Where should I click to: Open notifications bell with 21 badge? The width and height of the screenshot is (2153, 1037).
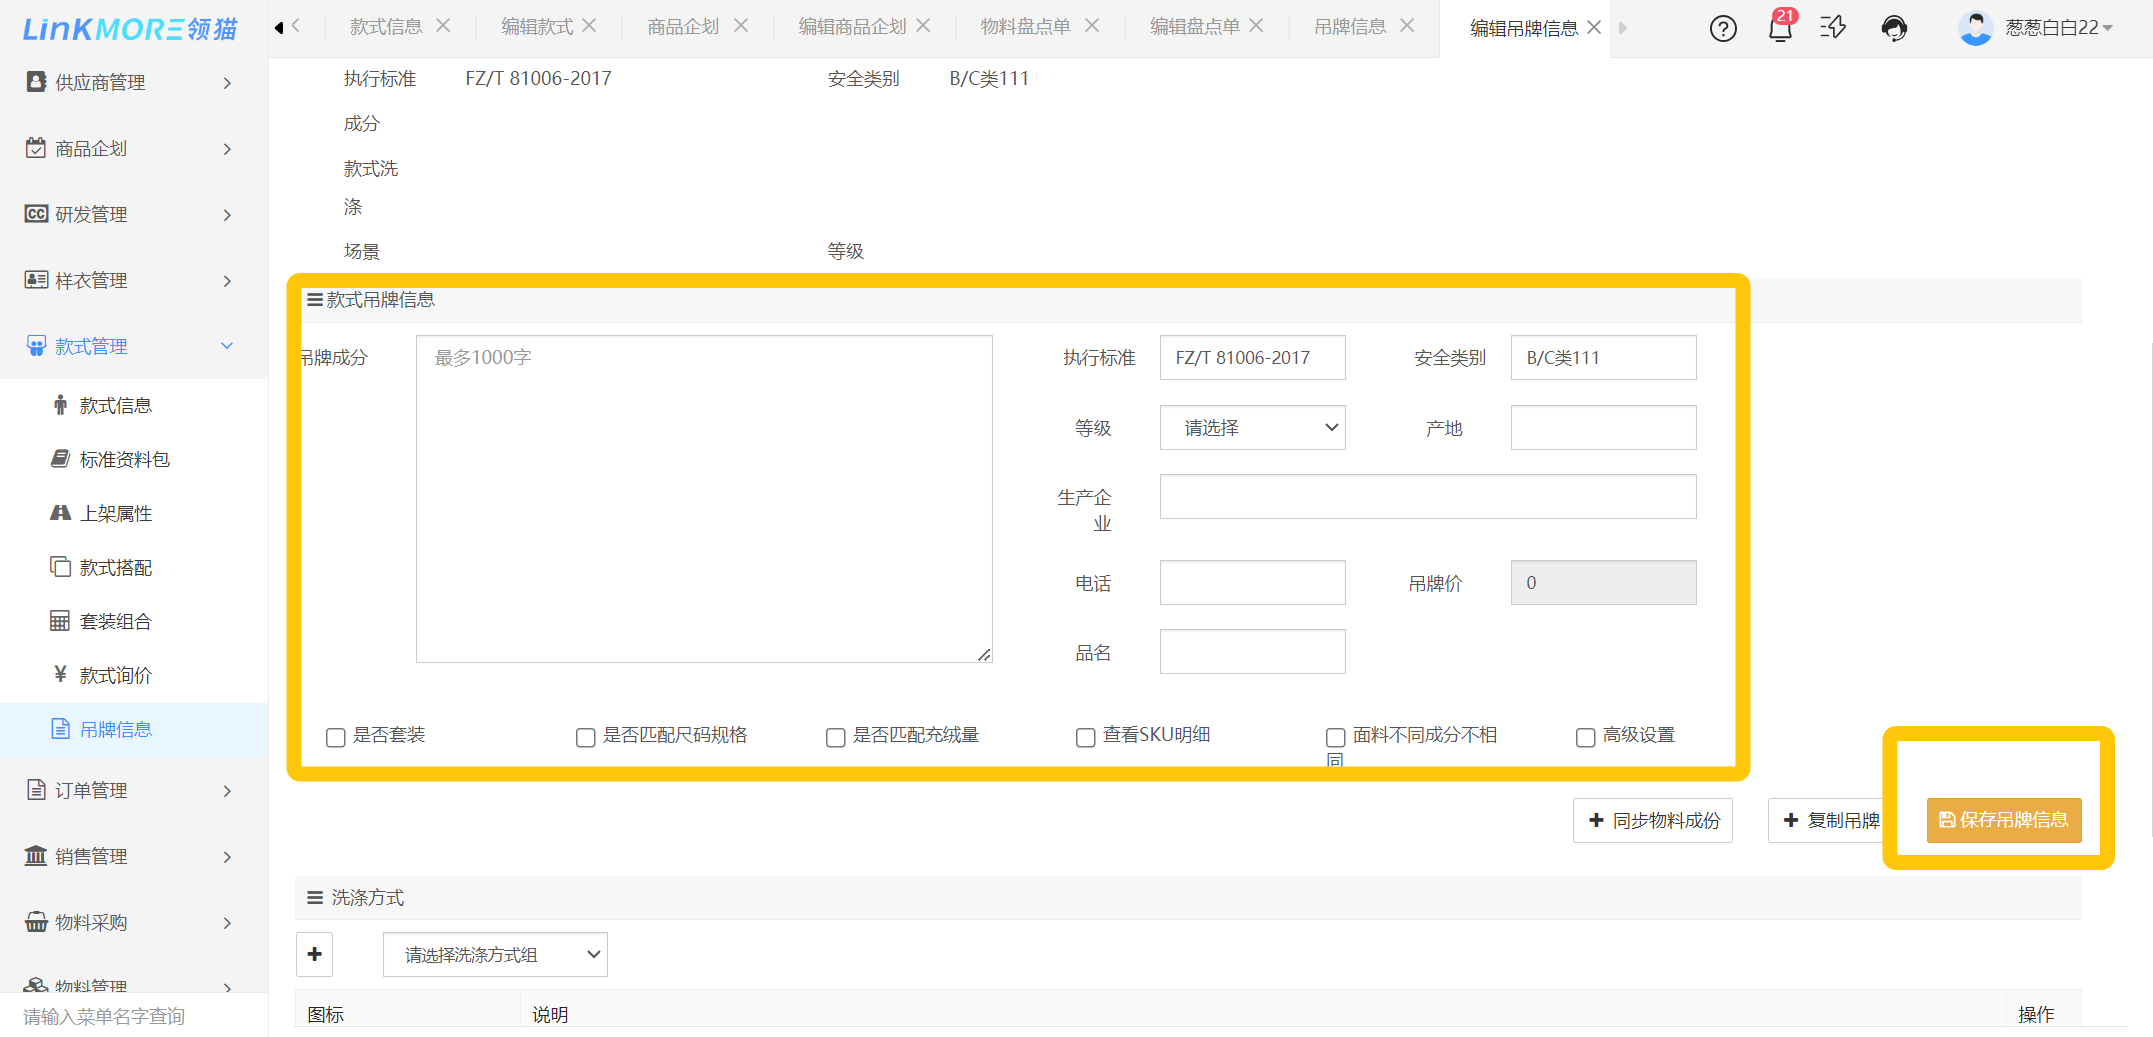pos(1780,28)
